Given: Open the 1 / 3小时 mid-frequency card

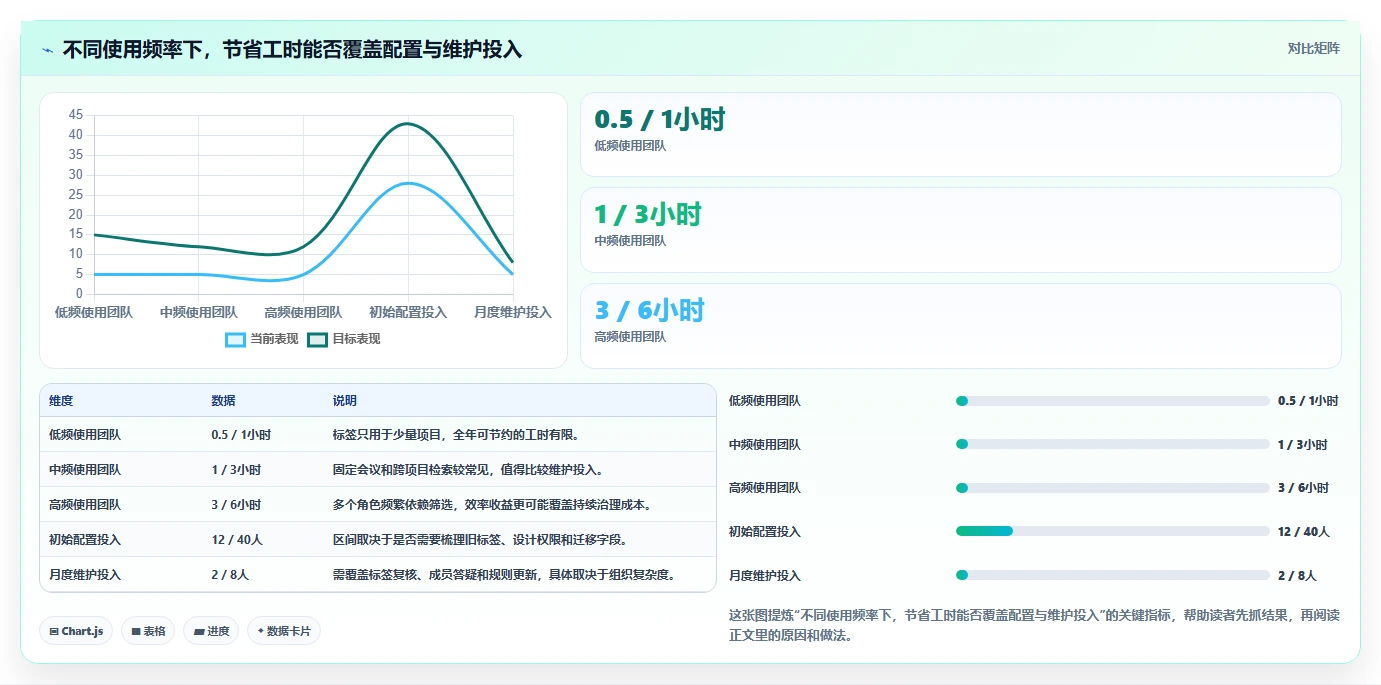Looking at the screenshot, I should pos(960,230).
